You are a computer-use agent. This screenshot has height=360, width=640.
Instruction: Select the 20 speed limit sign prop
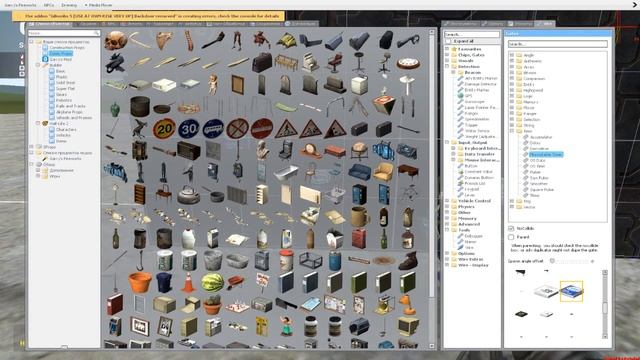(x=164, y=129)
